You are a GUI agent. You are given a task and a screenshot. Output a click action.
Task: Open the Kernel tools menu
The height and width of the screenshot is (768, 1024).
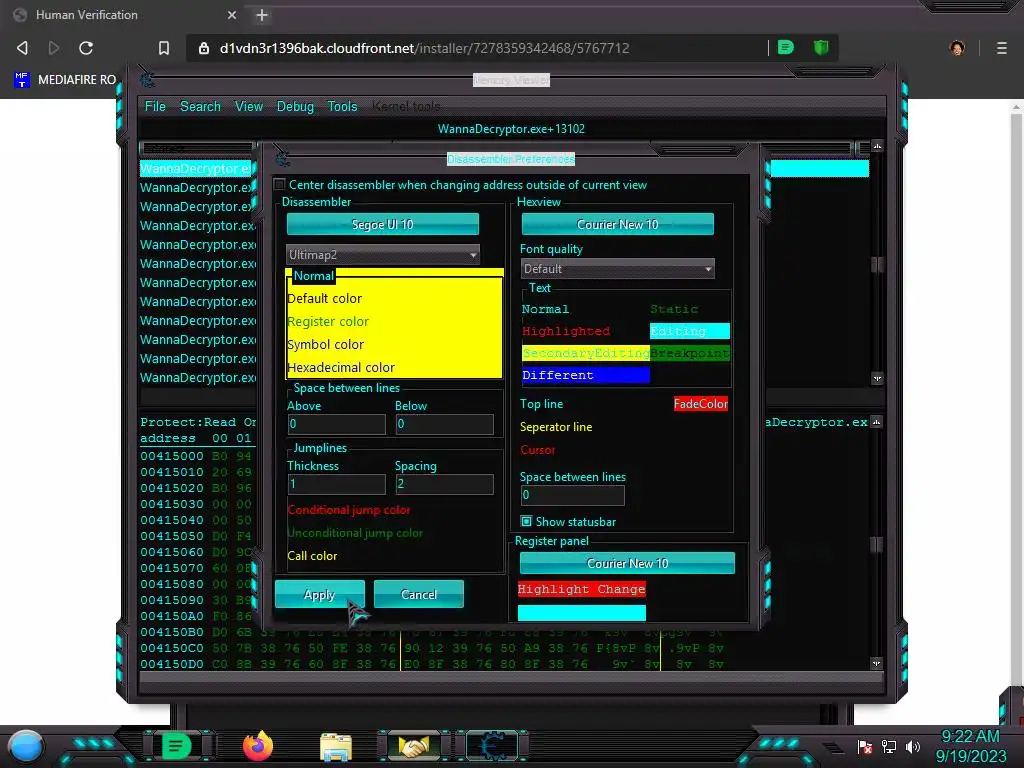[x=406, y=106]
